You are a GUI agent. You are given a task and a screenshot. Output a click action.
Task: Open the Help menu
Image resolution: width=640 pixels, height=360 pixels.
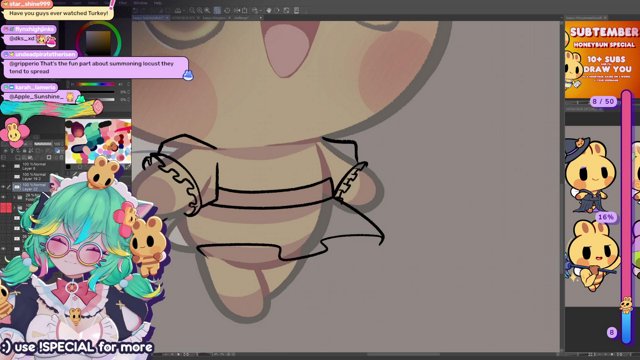(x=158, y=3)
